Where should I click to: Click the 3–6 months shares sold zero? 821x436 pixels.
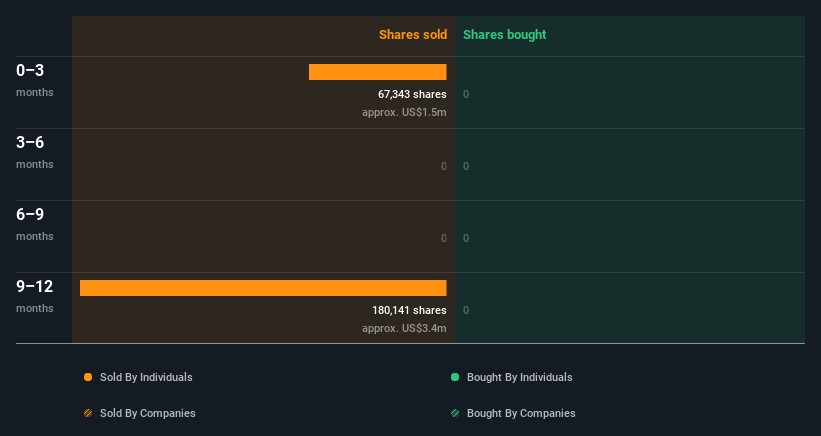[x=444, y=166]
